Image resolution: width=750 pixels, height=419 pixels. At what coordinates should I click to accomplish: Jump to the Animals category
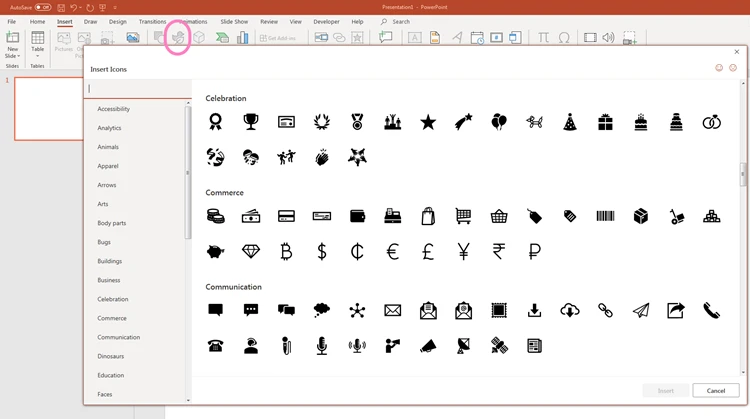point(108,147)
